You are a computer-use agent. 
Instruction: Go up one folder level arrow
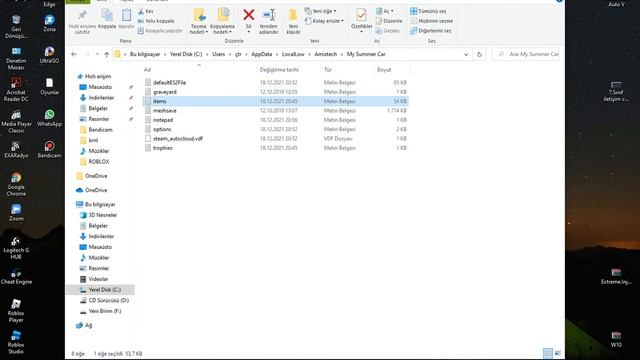[x=107, y=54]
